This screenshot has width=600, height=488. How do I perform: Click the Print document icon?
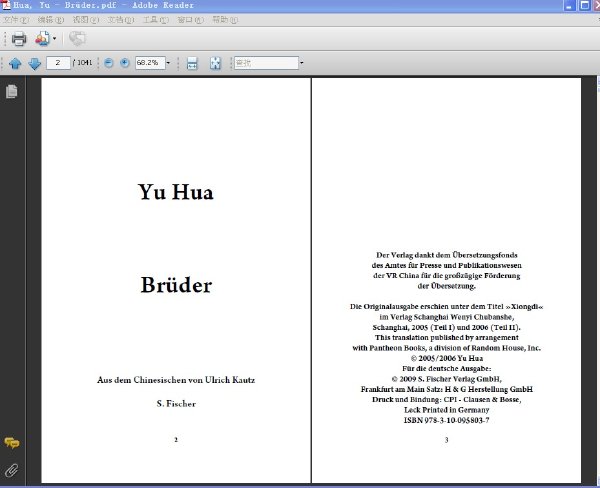19,39
